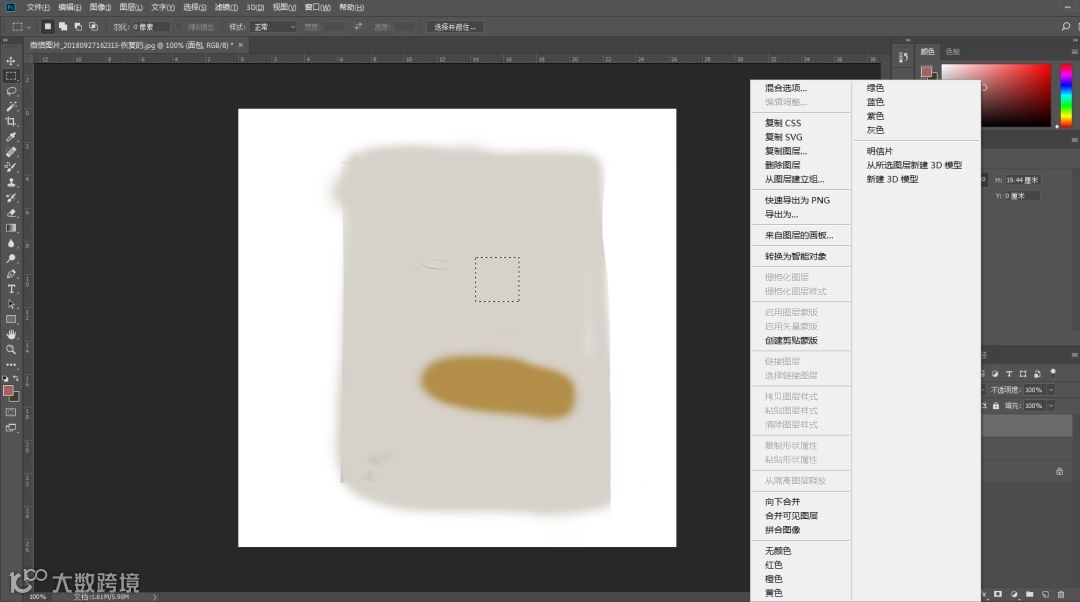Viewport: 1080px width, 602px height.
Task: Open the Color panel flyout menu
Action: [x=1074, y=52]
